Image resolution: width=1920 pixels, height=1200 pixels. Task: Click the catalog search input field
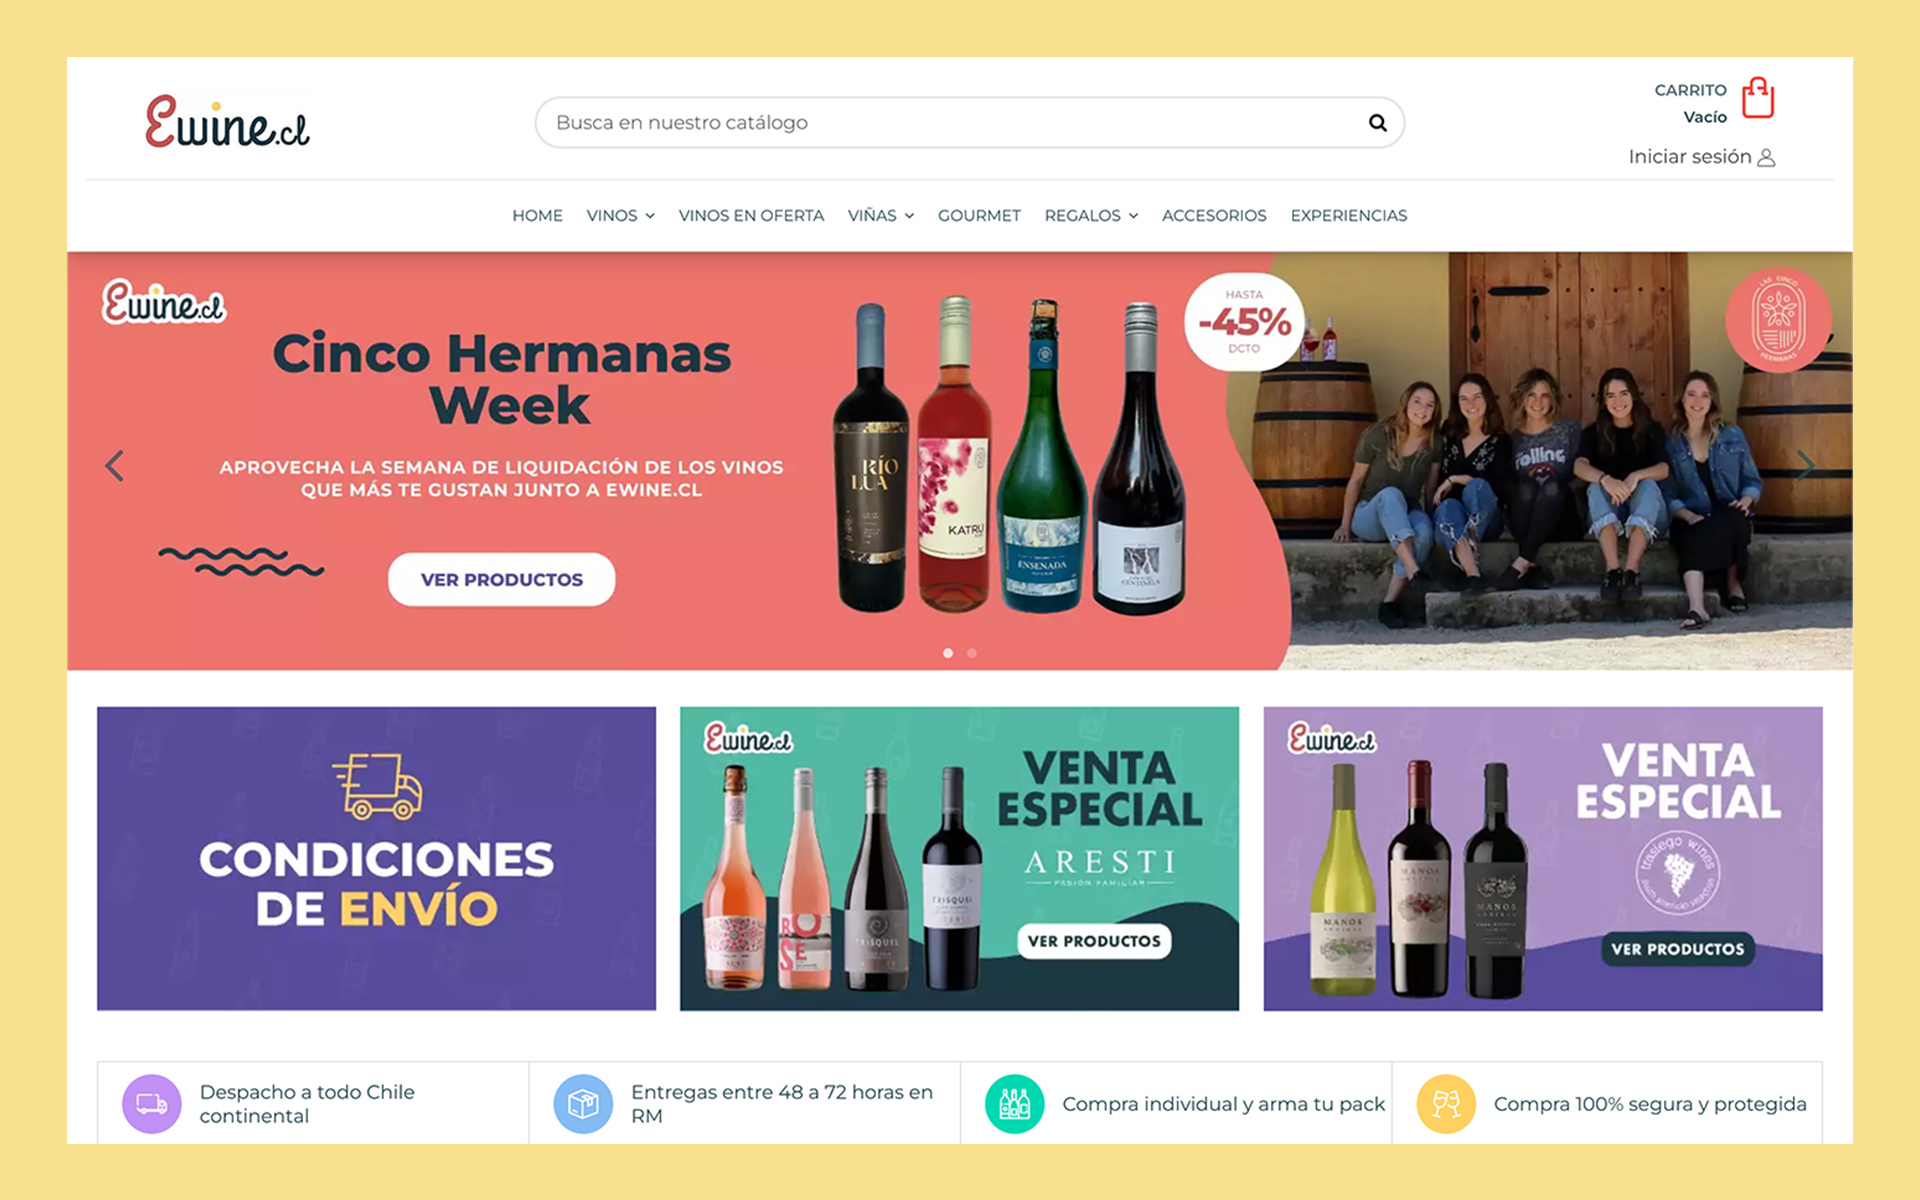[950, 123]
